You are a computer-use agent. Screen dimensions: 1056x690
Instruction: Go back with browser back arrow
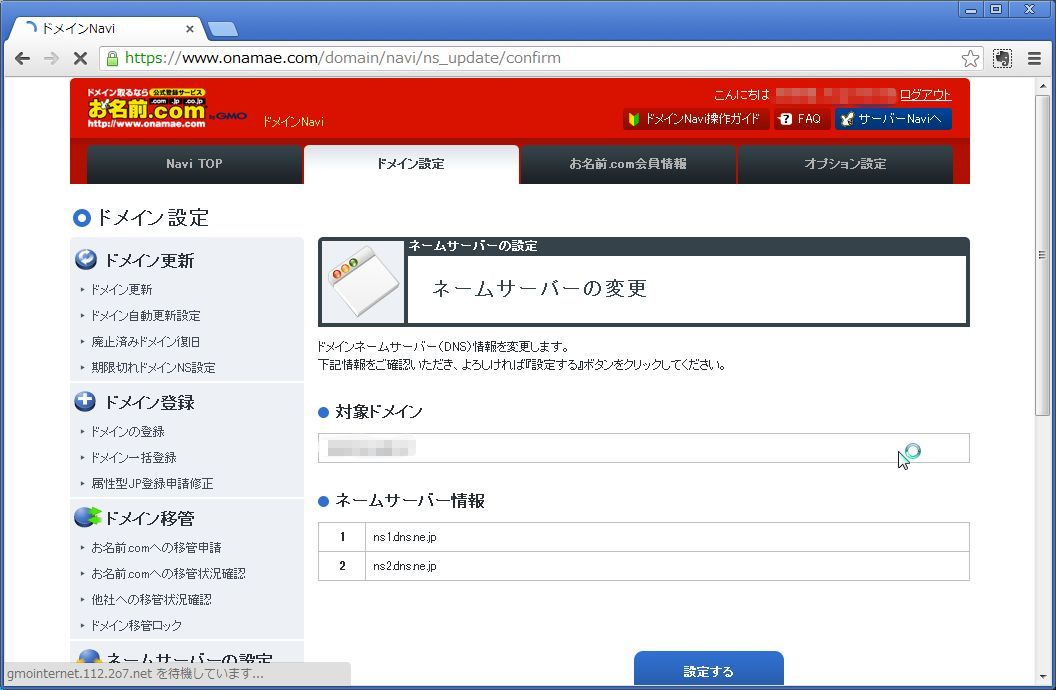[22, 59]
